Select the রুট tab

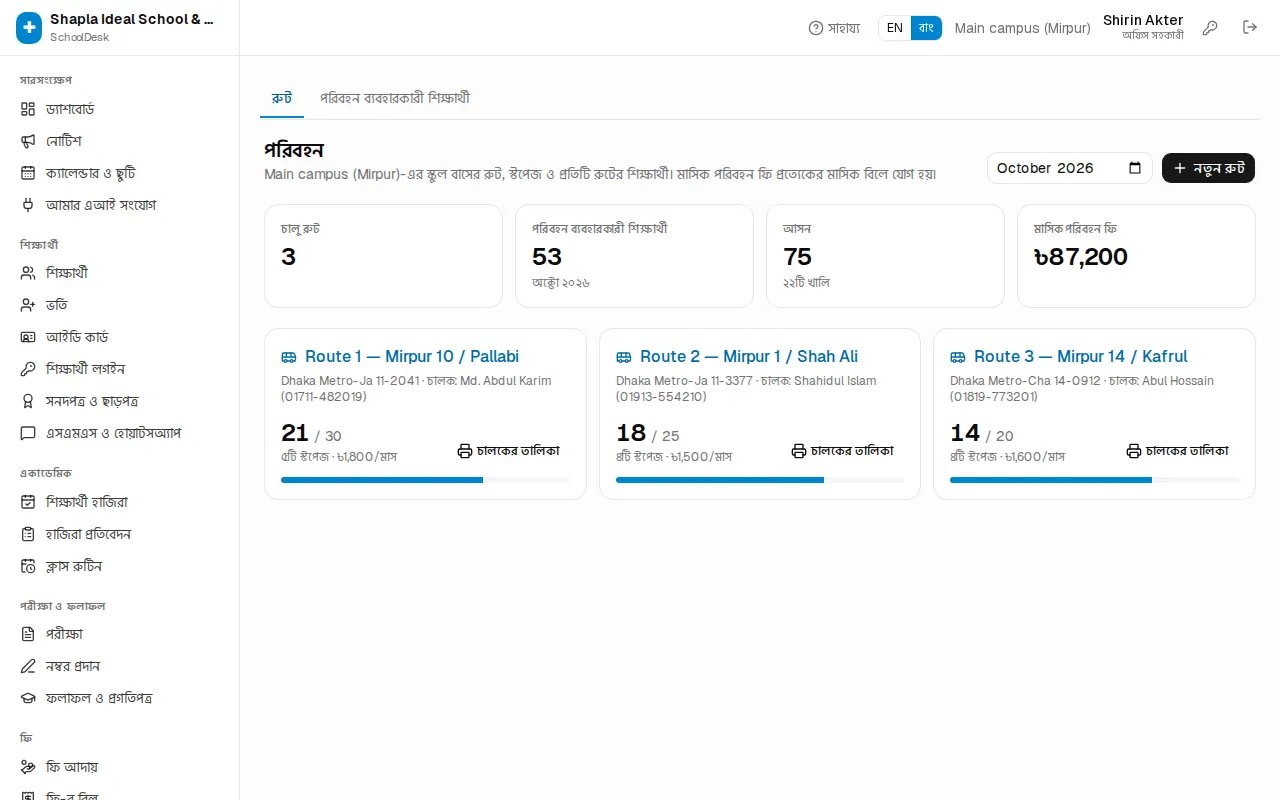click(x=282, y=98)
